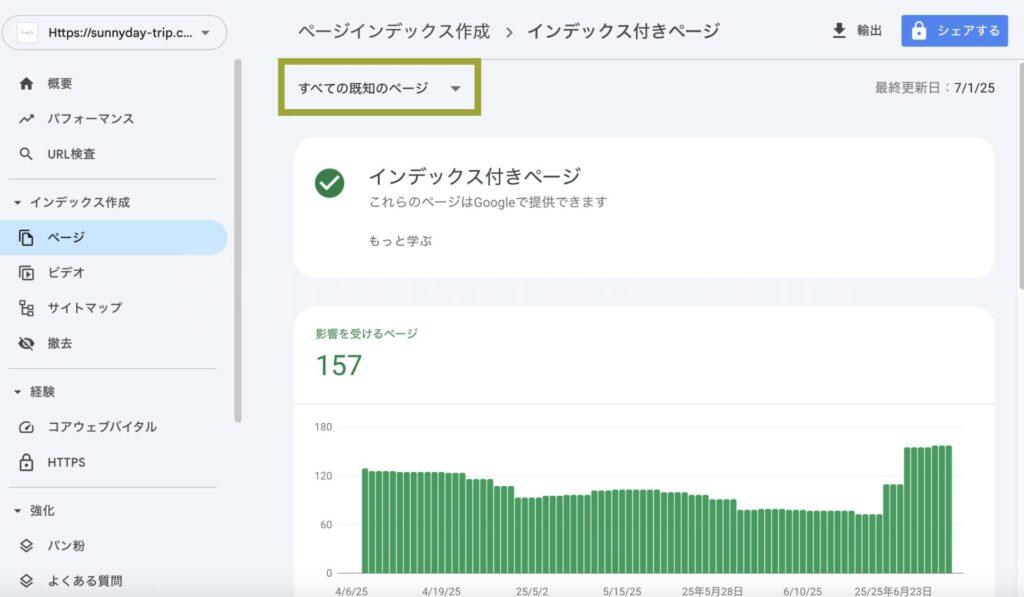Click the コアウェブバイタル gauge icon
The height and width of the screenshot is (597, 1024).
tap(27, 427)
